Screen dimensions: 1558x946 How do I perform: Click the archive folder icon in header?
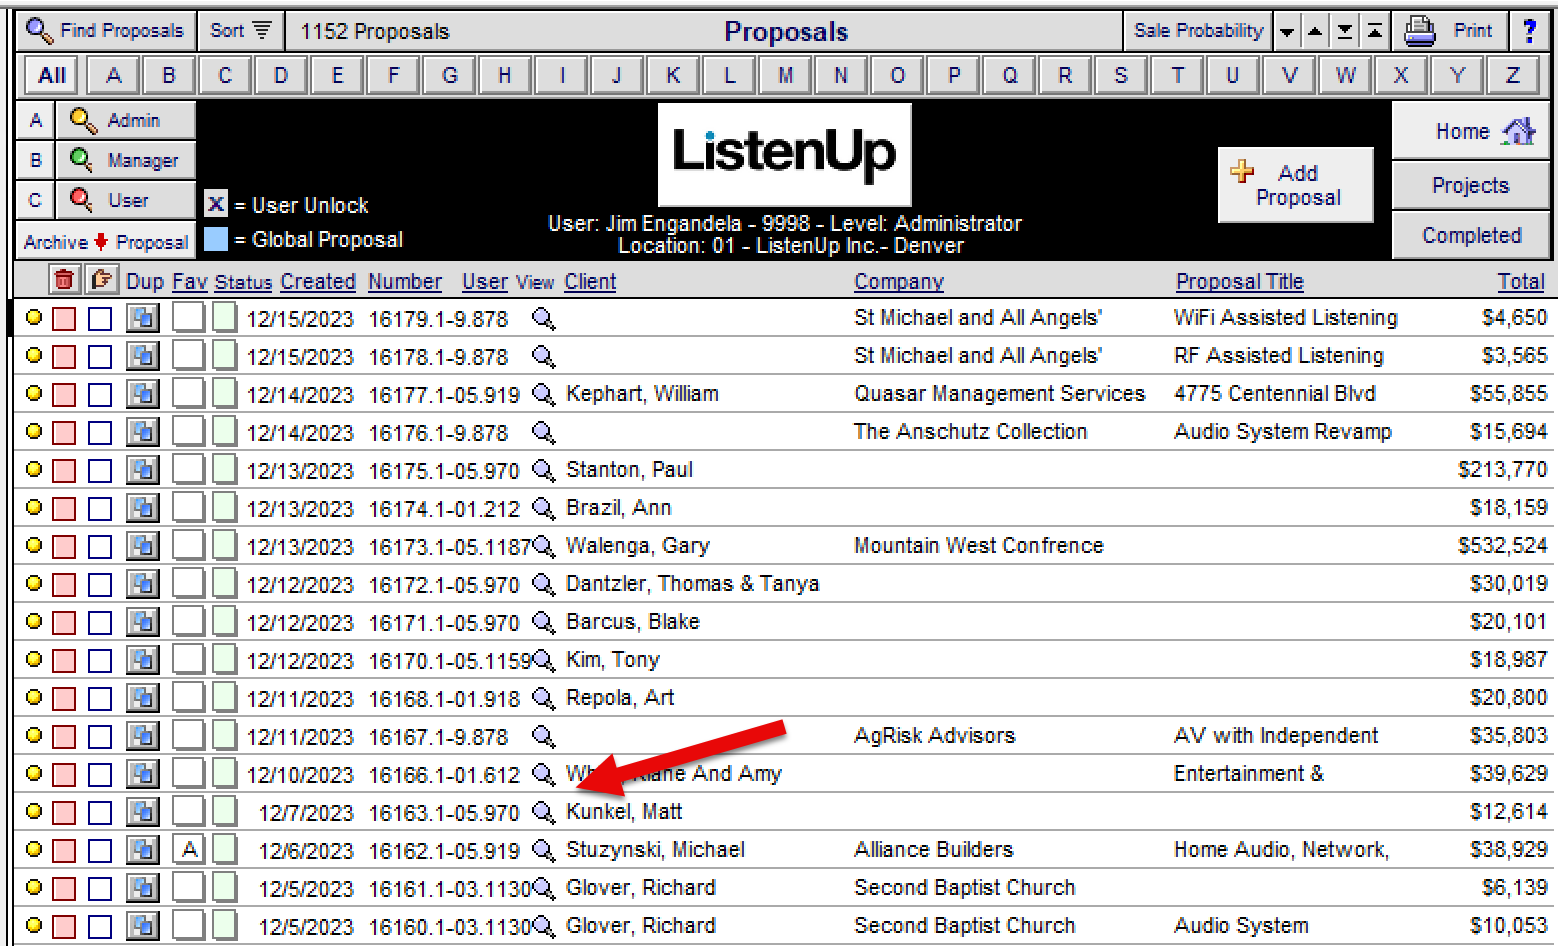pyautogui.click(x=101, y=280)
